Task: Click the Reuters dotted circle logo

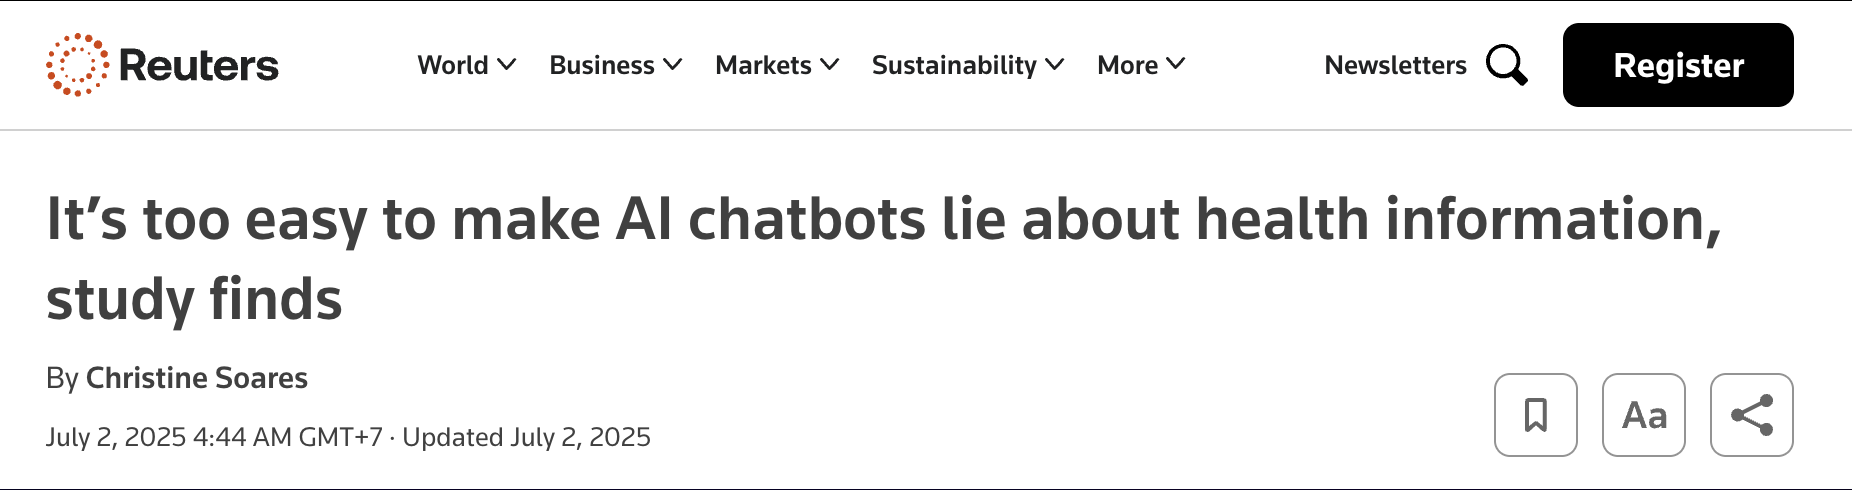Action: (77, 65)
